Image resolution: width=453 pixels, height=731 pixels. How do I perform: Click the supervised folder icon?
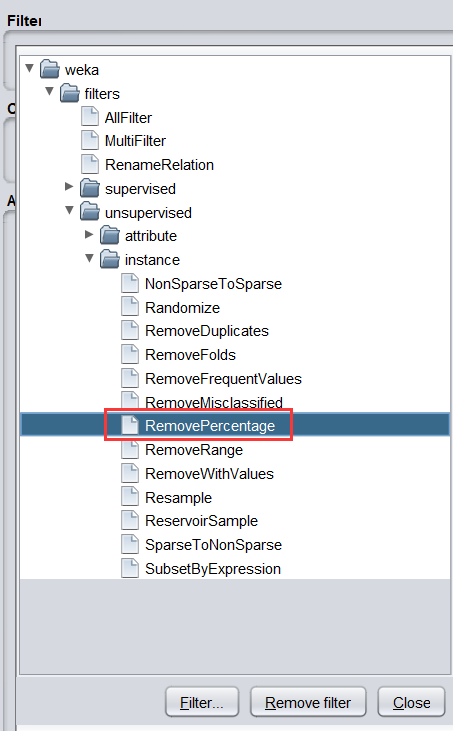click(89, 188)
